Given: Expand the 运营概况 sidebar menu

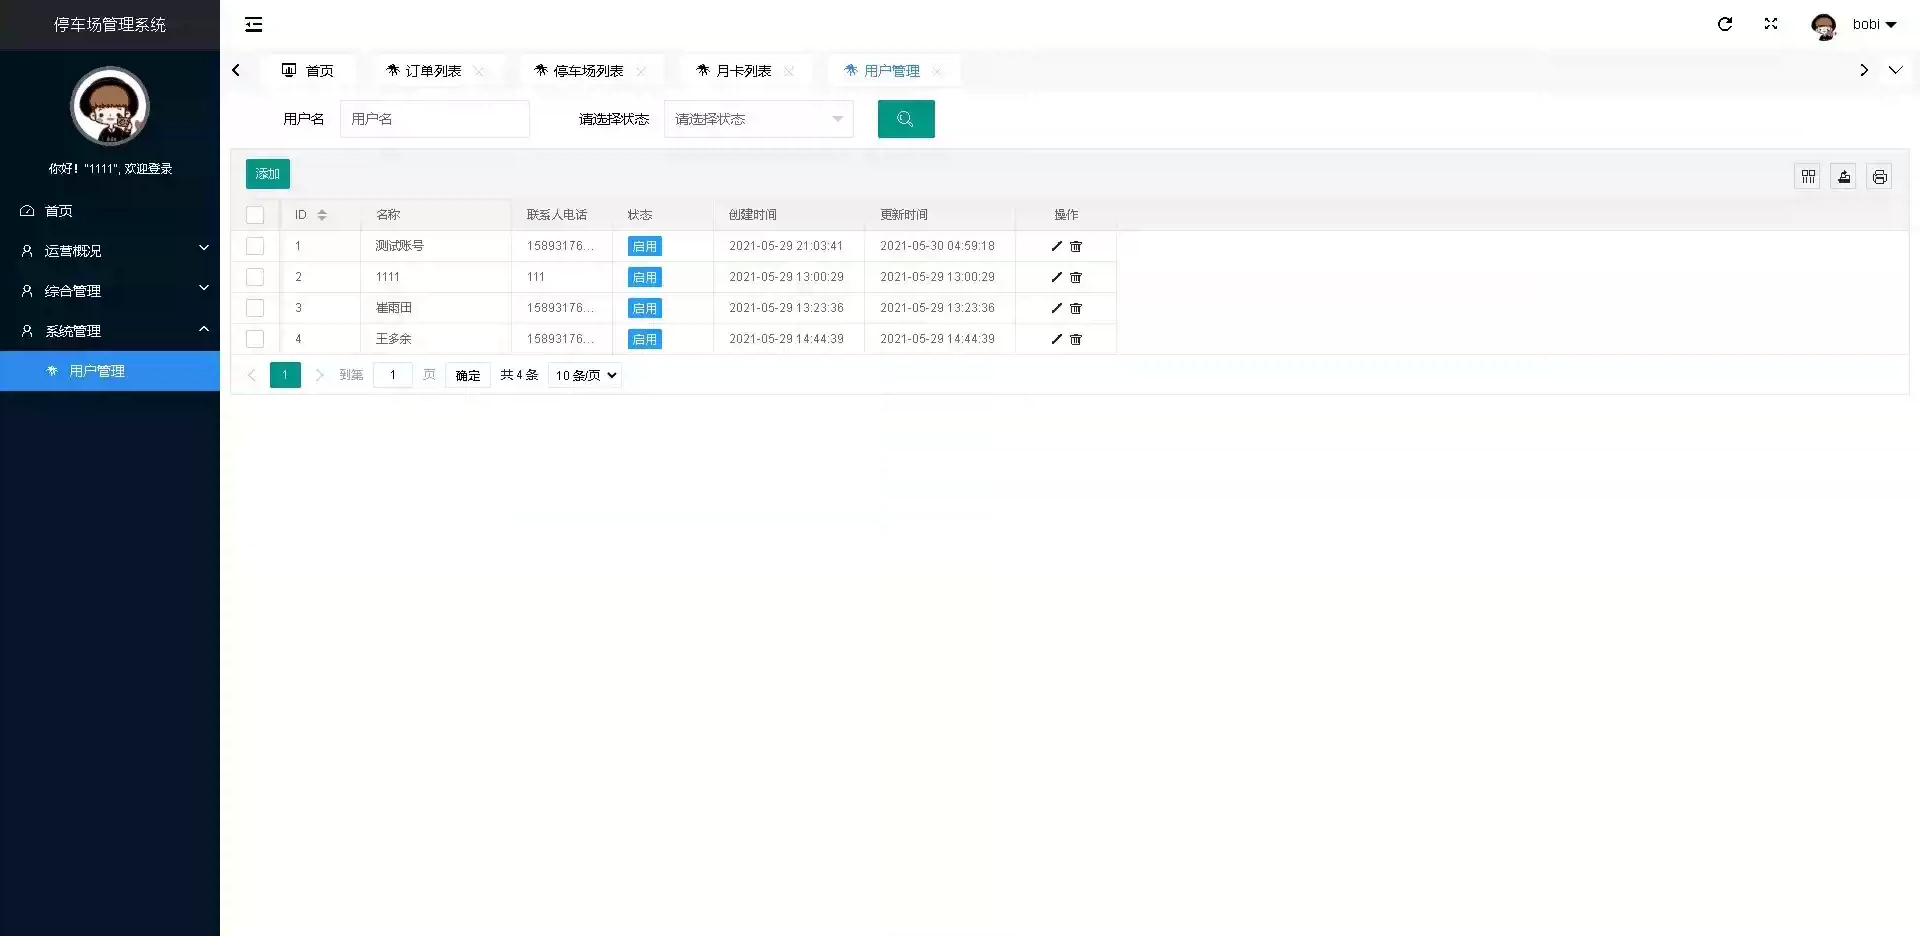Looking at the screenshot, I should click(x=110, y=251).
